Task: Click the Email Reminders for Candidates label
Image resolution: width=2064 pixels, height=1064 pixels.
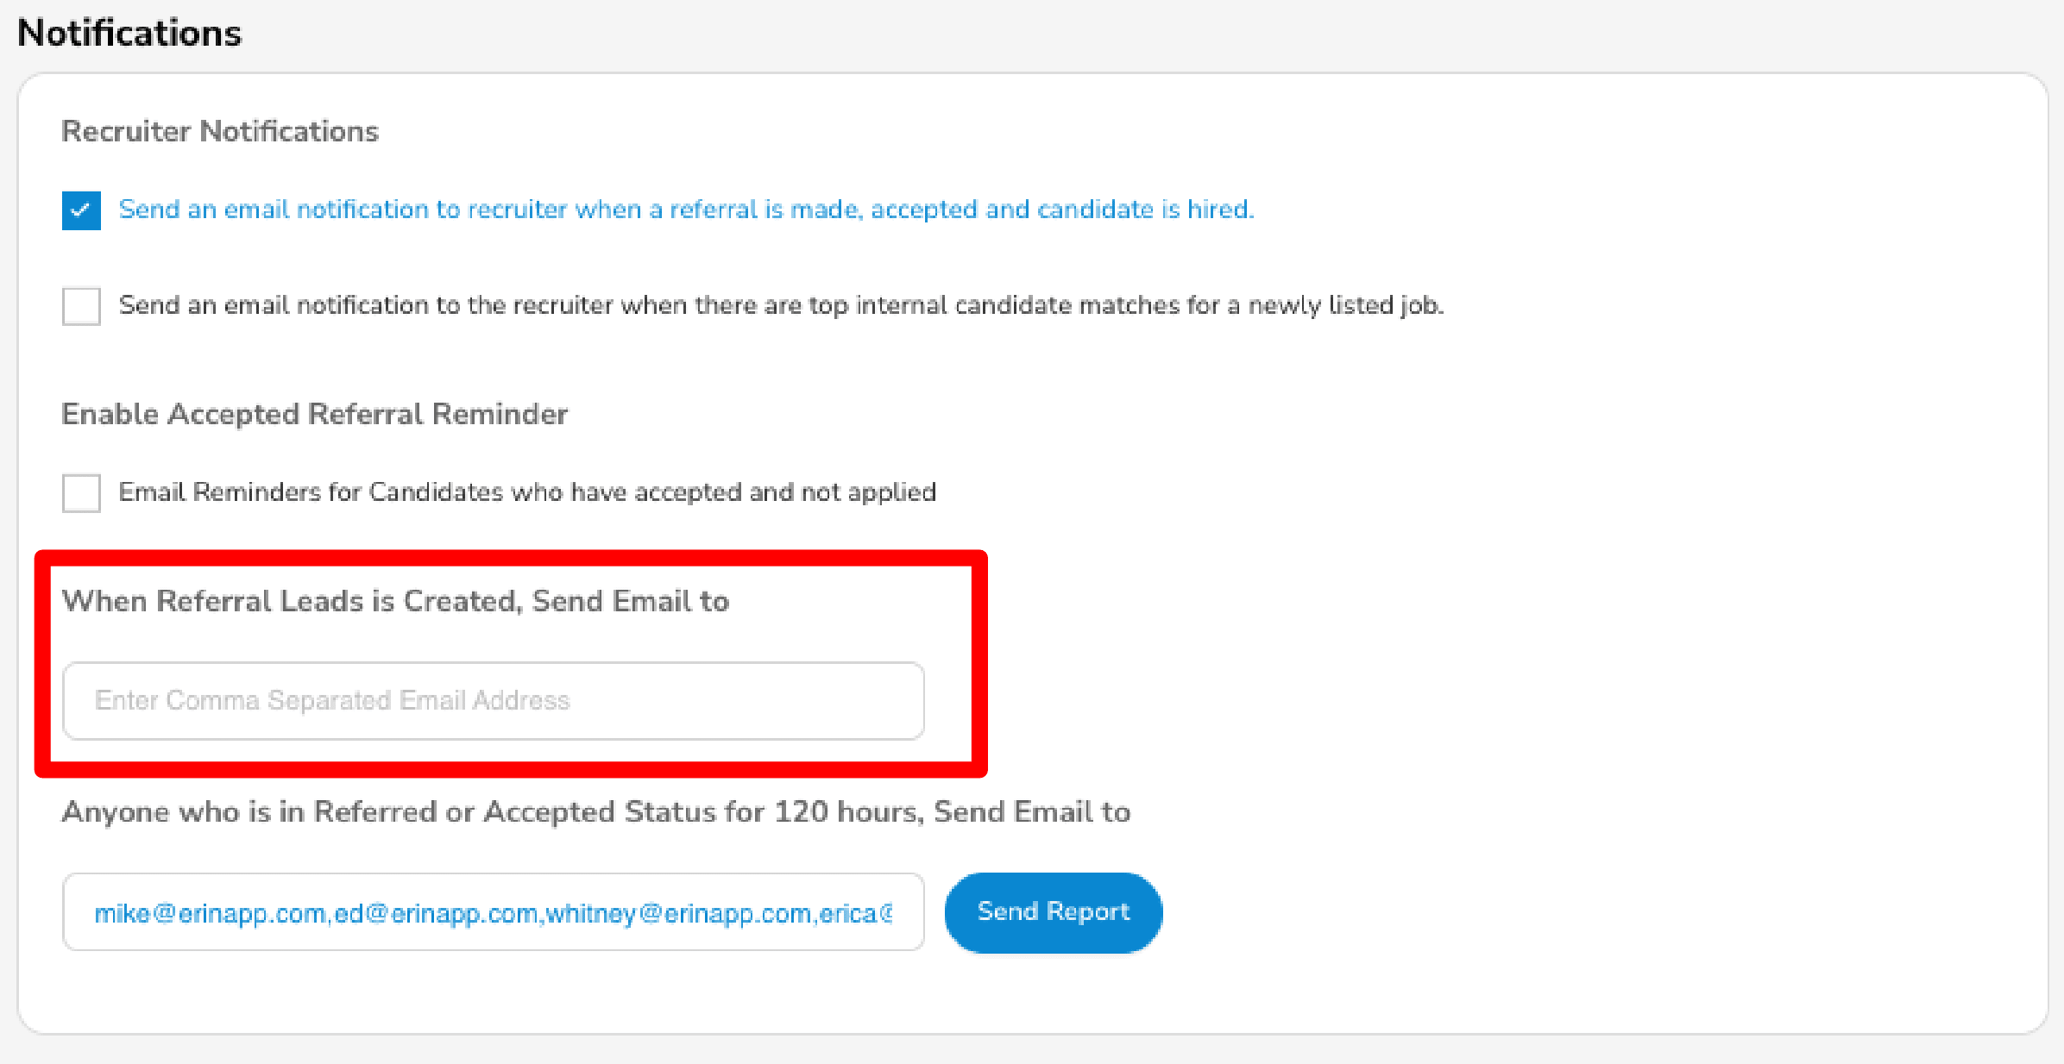Action: click(527, 492)
